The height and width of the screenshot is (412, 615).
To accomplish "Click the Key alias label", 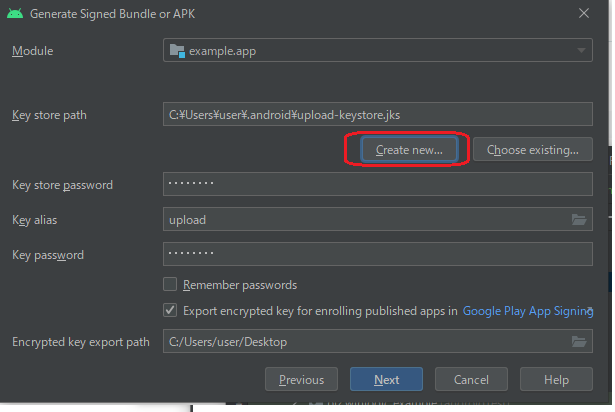I will point(35,220).
